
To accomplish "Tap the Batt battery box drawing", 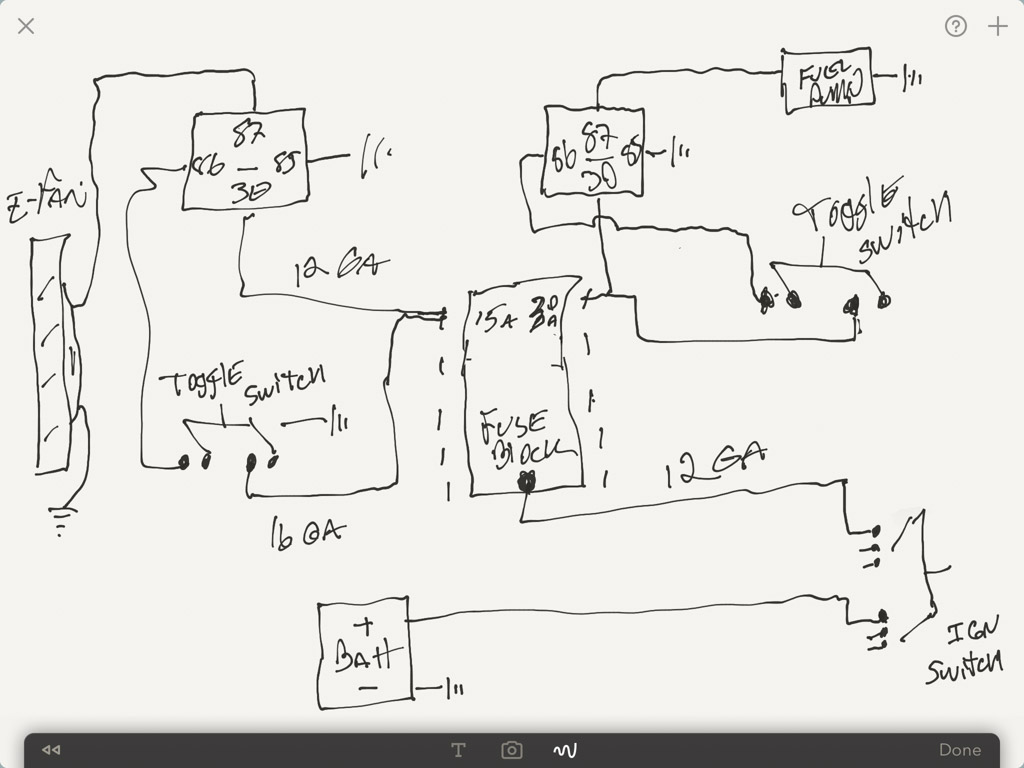I will pos(365,652).
